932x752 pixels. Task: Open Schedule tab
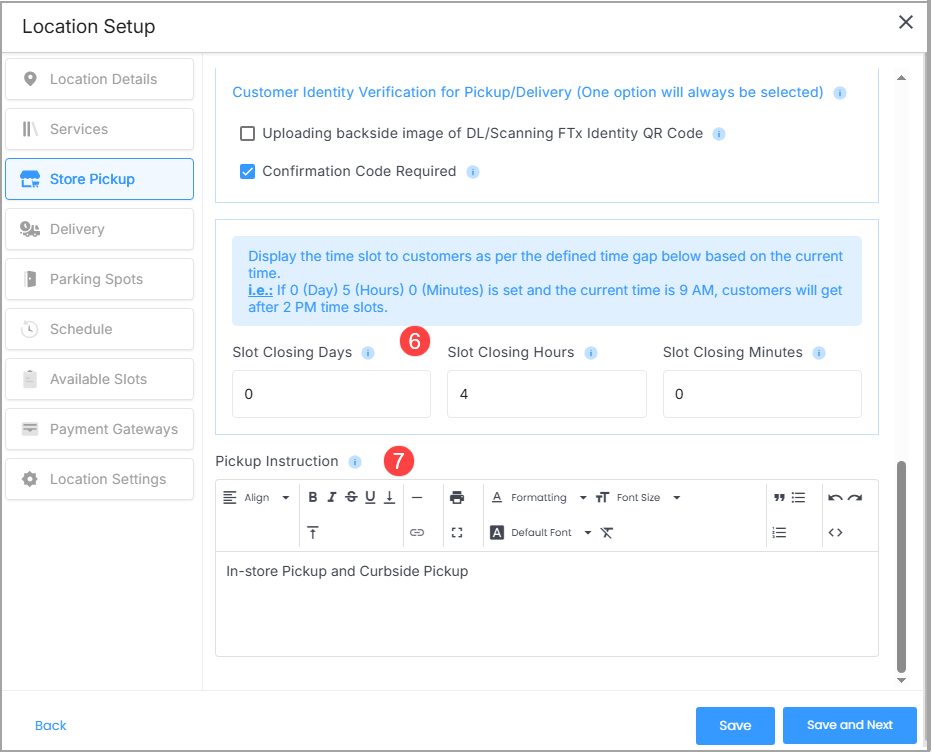coord(100,329)
